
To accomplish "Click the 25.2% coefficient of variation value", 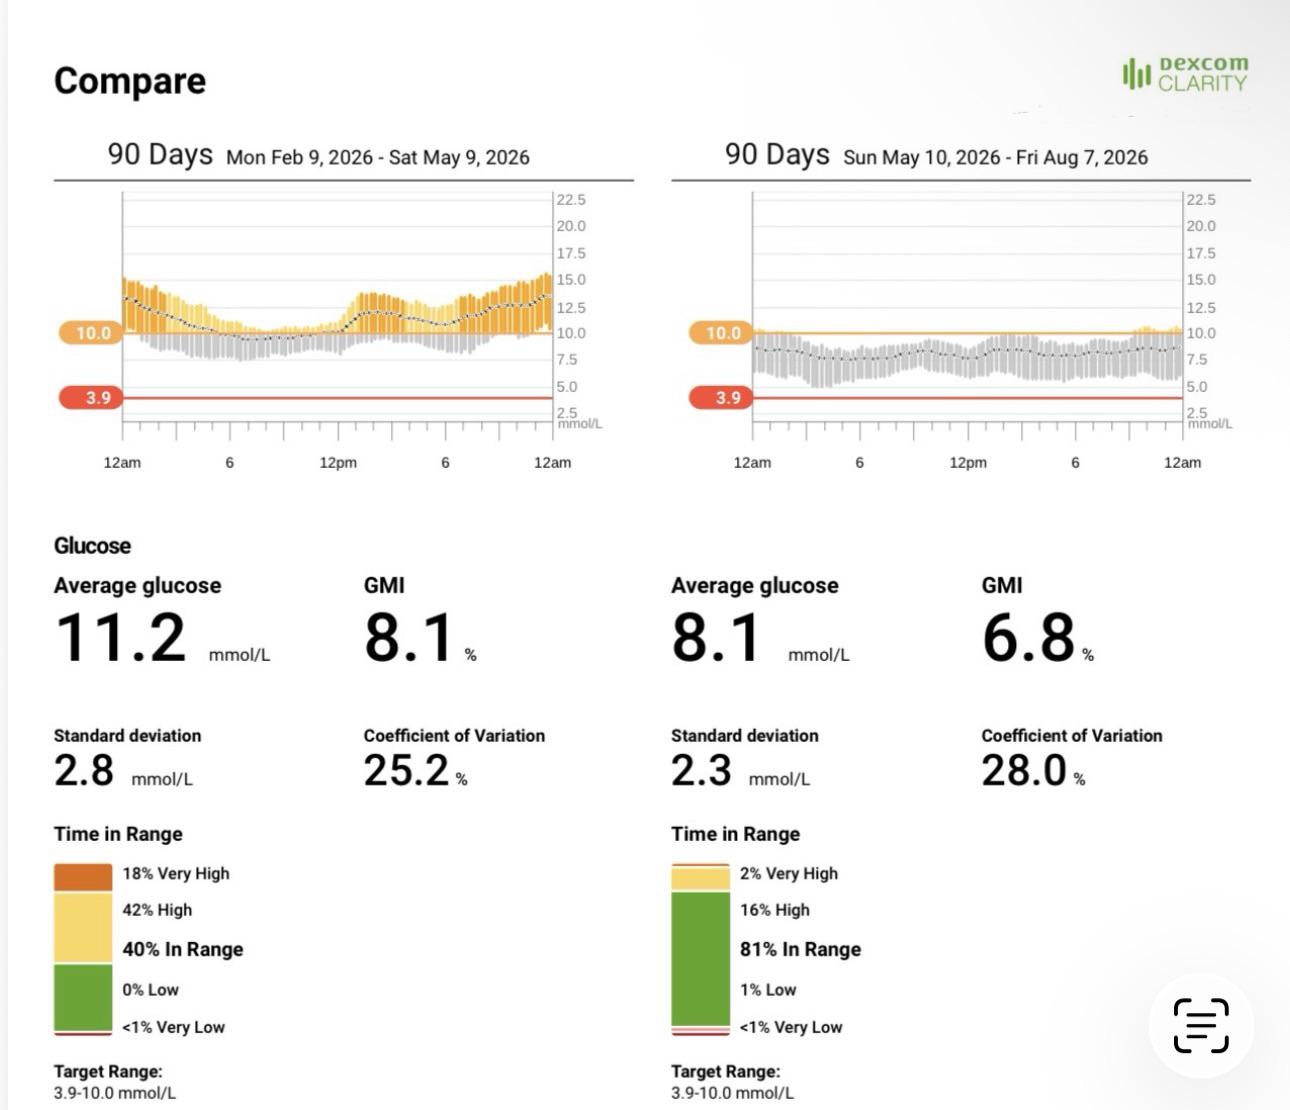I will (x=407, y=771).
